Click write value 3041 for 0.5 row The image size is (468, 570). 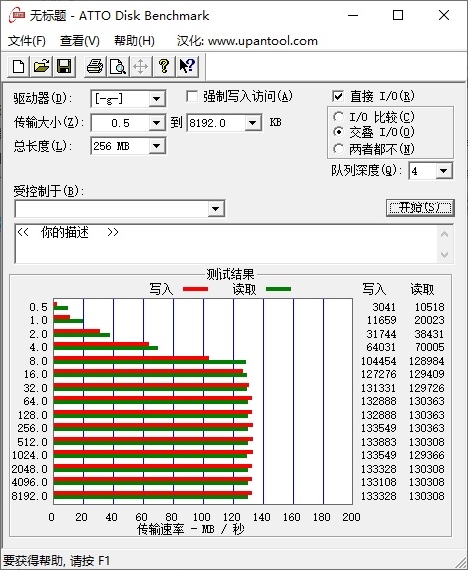click(x=384, y=307)
